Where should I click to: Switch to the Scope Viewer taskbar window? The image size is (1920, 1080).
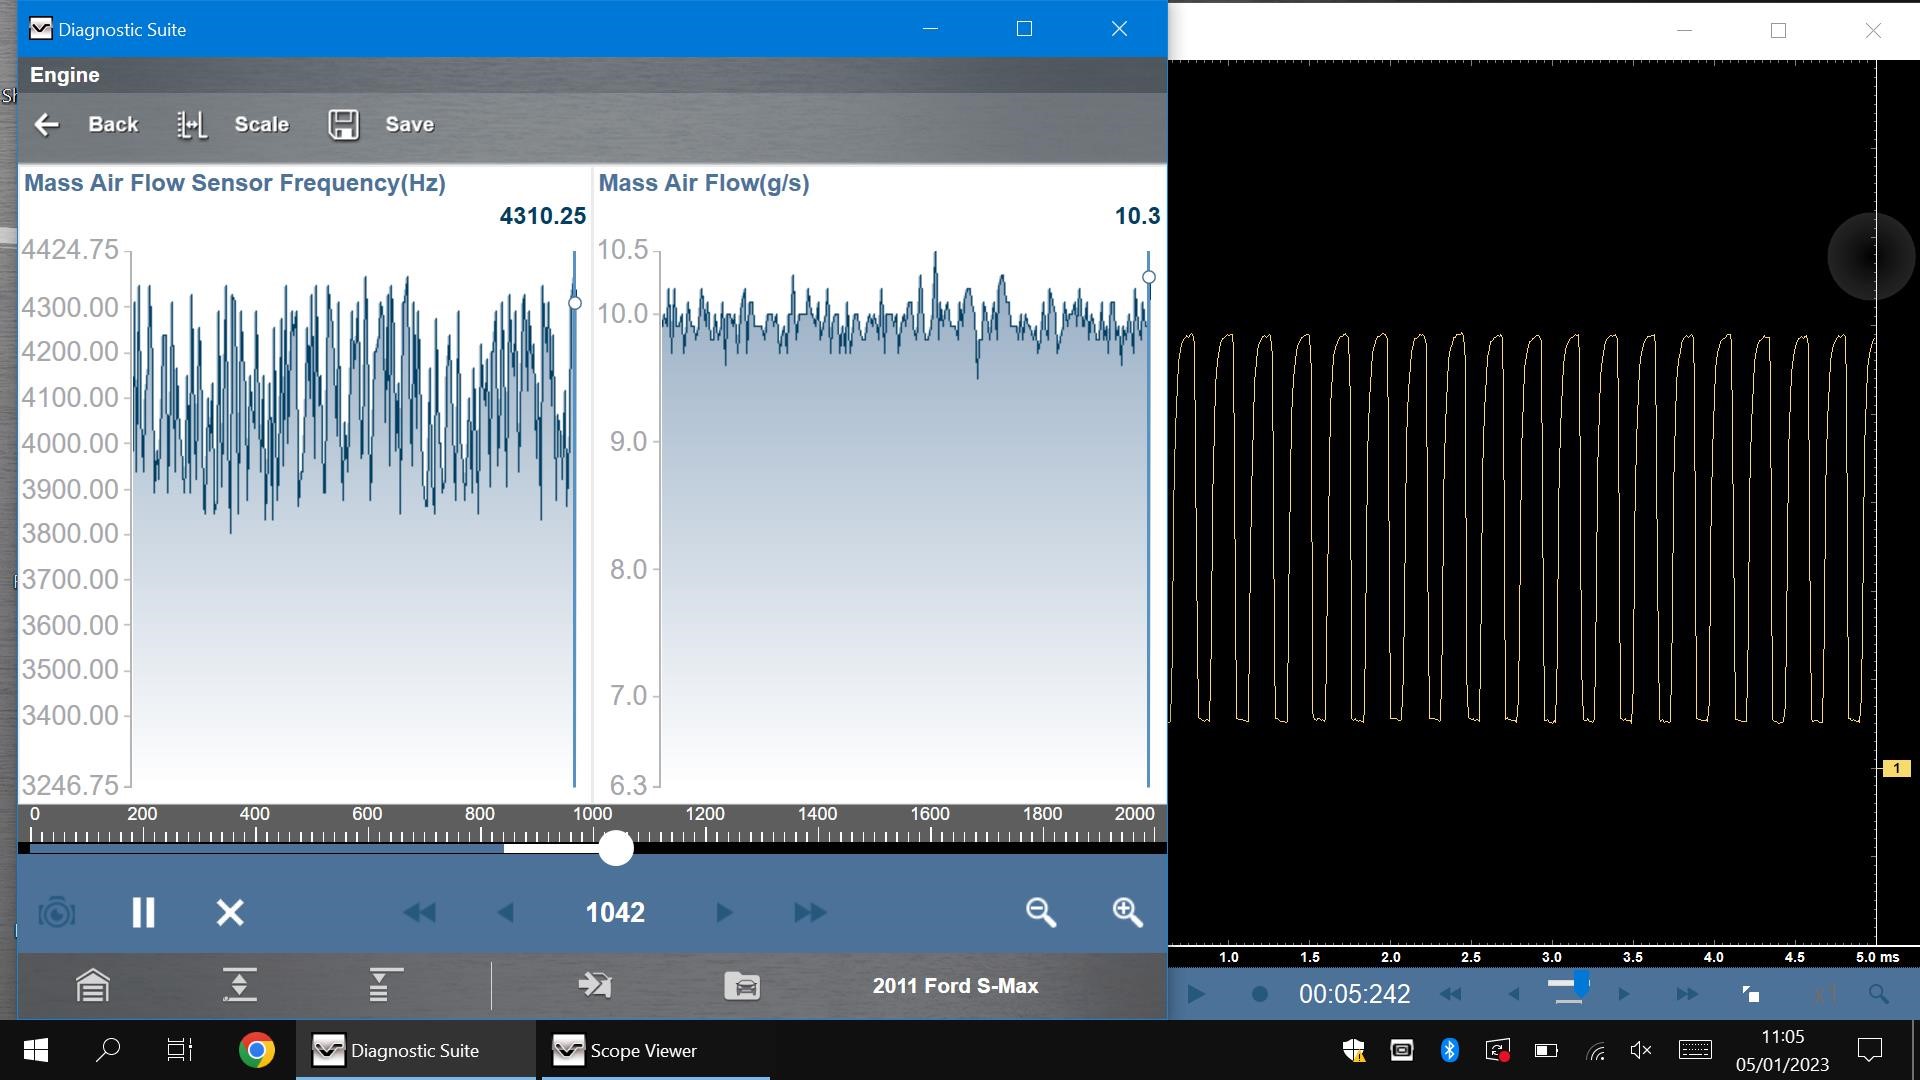[x=625, y=1050]
